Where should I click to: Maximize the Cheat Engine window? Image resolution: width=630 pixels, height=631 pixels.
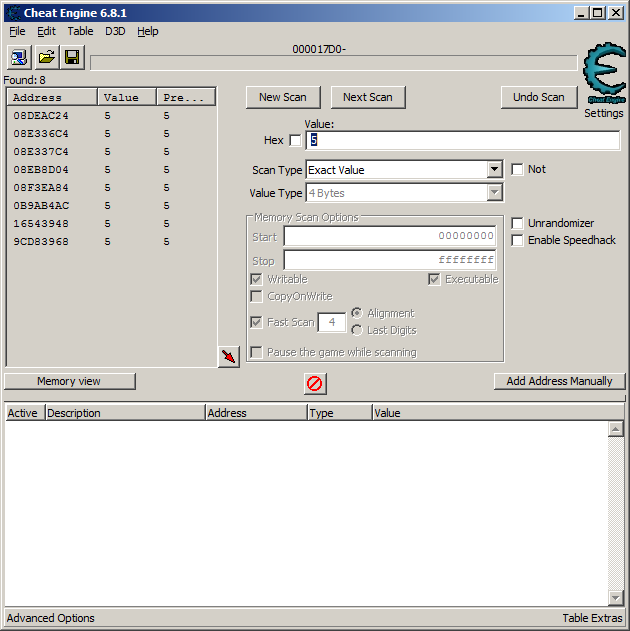pos(598,13)
